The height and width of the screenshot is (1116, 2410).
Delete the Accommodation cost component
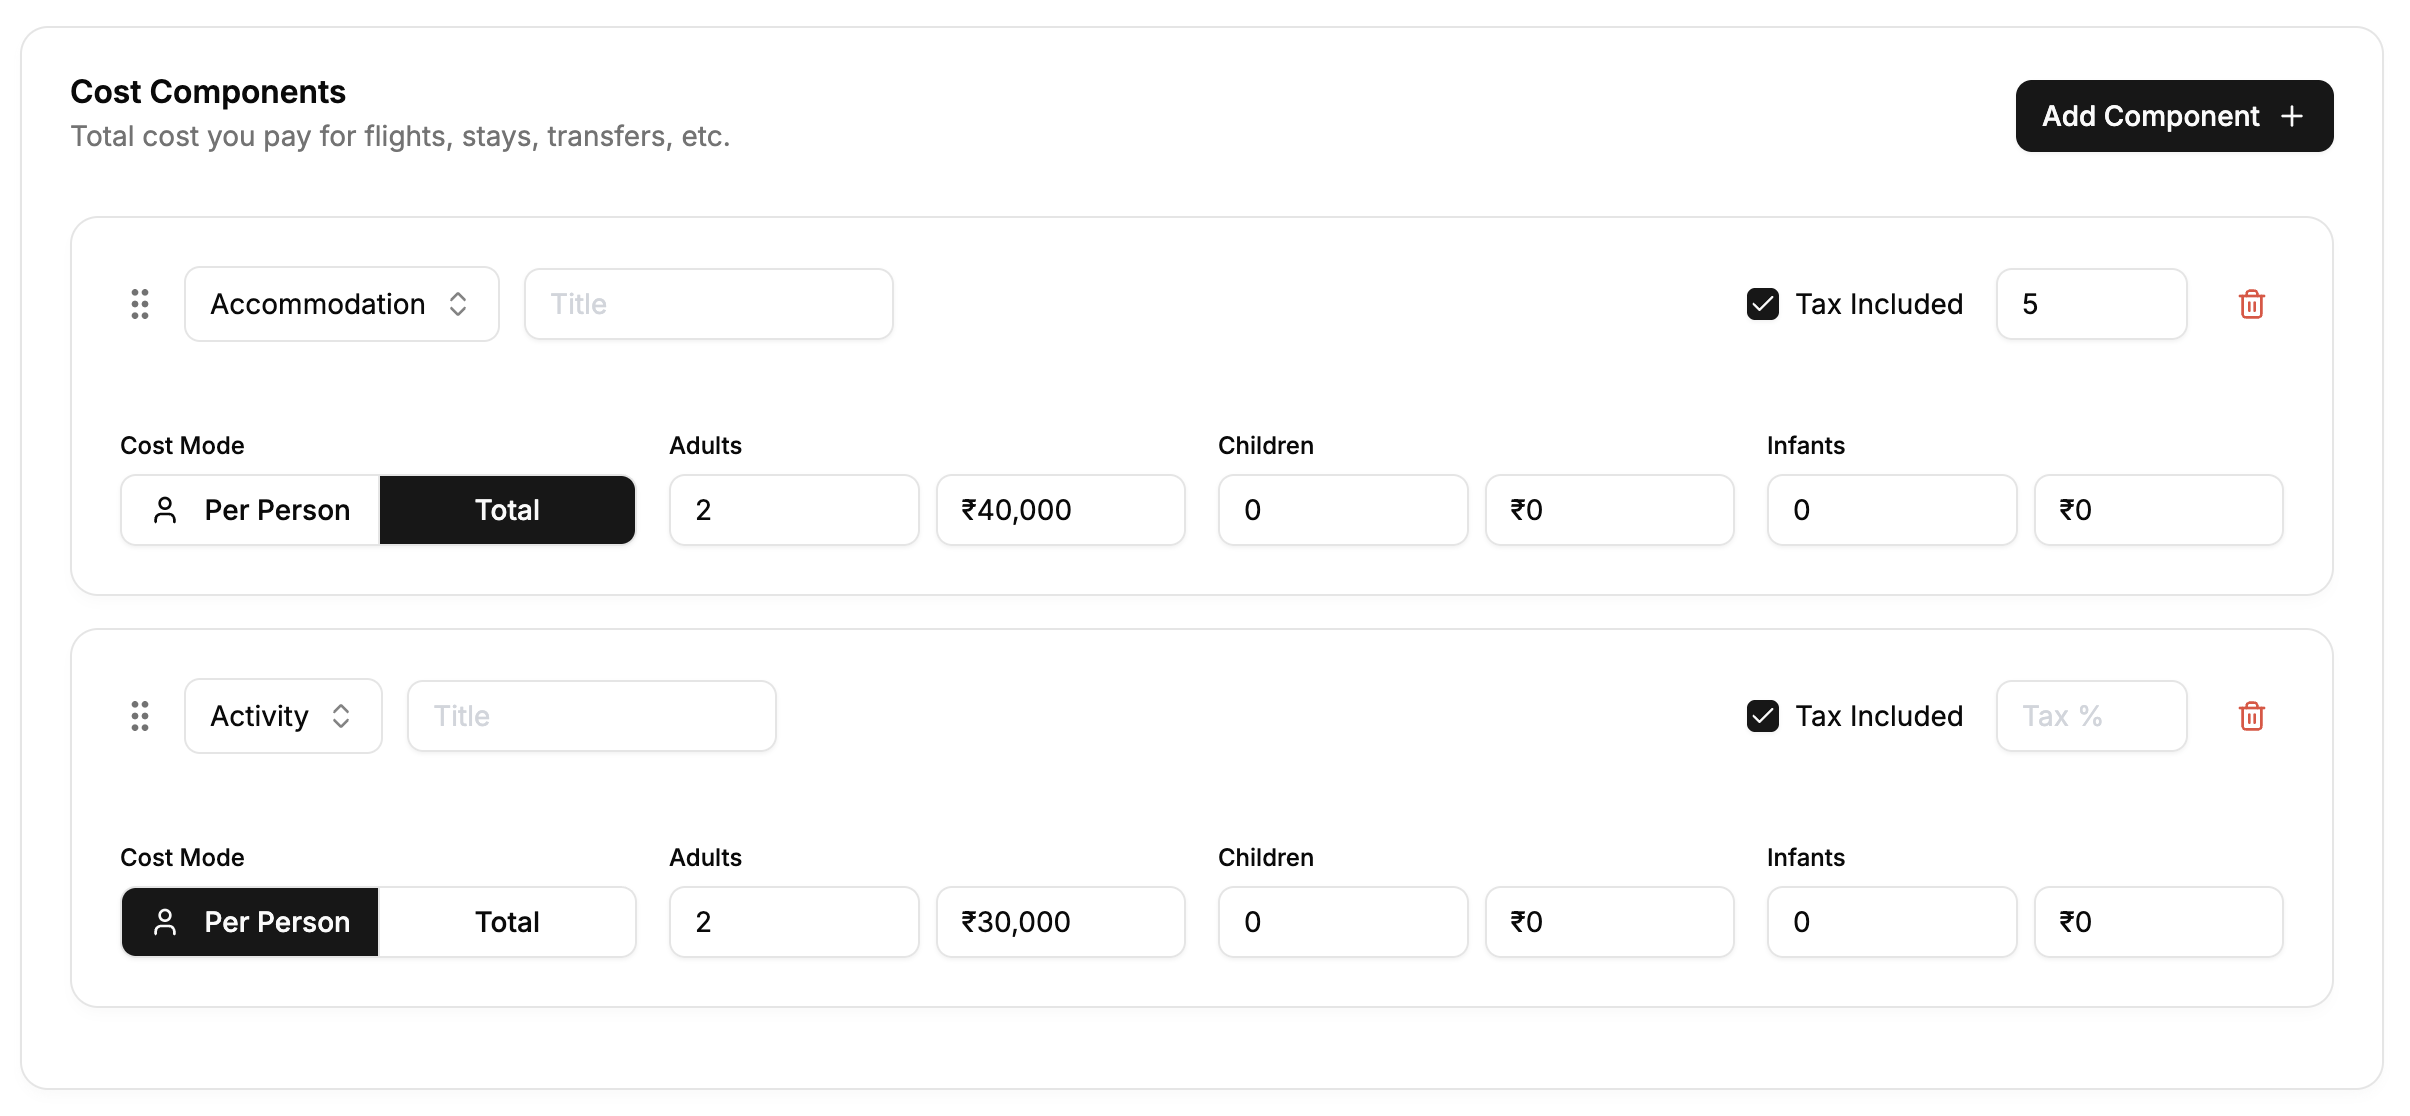(x=2251, y=304)
